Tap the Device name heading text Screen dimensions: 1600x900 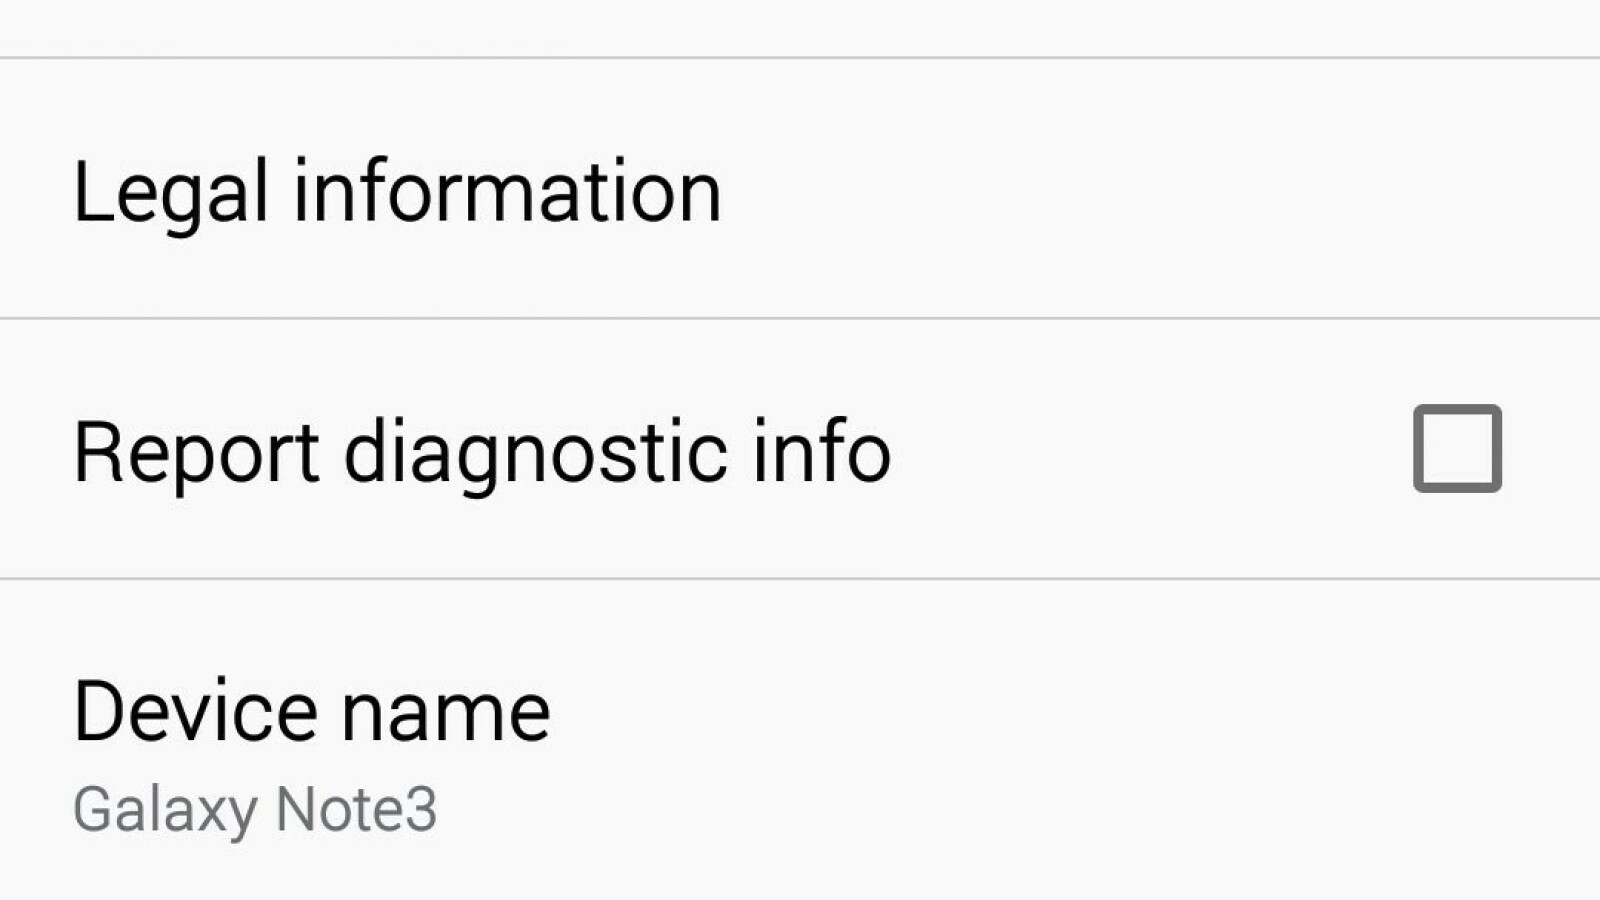[311, 712]
